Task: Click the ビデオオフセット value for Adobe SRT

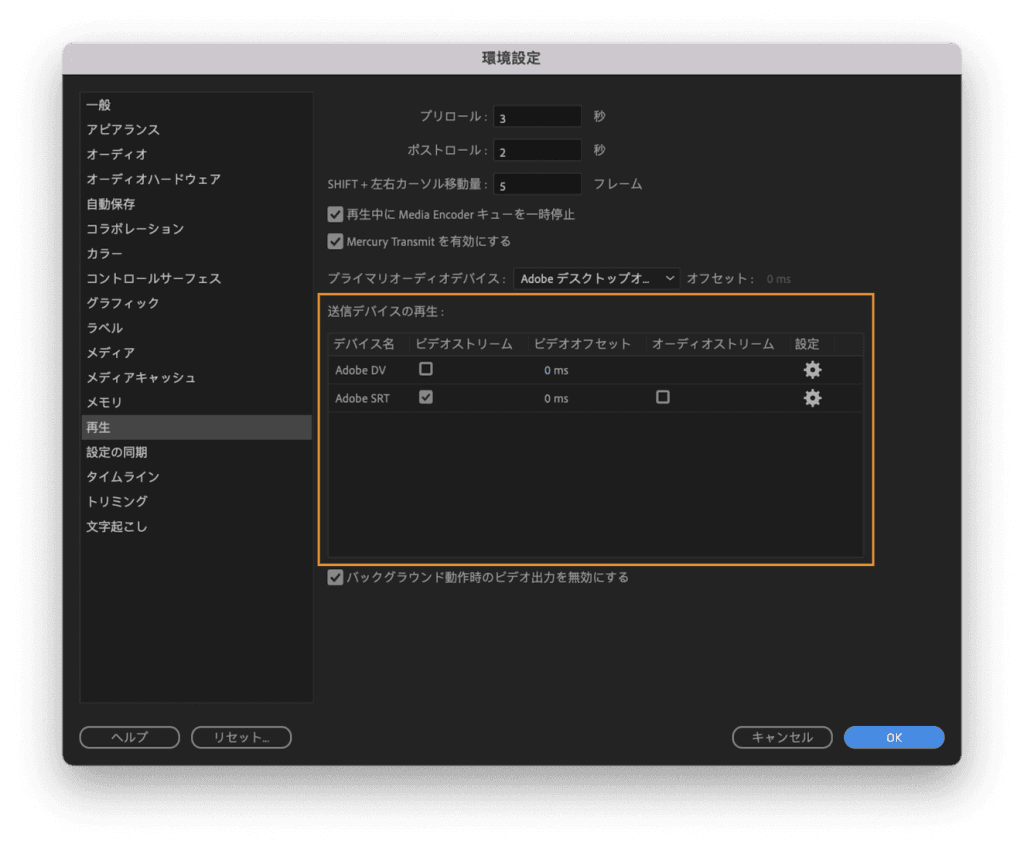Action: pos(556,398)
